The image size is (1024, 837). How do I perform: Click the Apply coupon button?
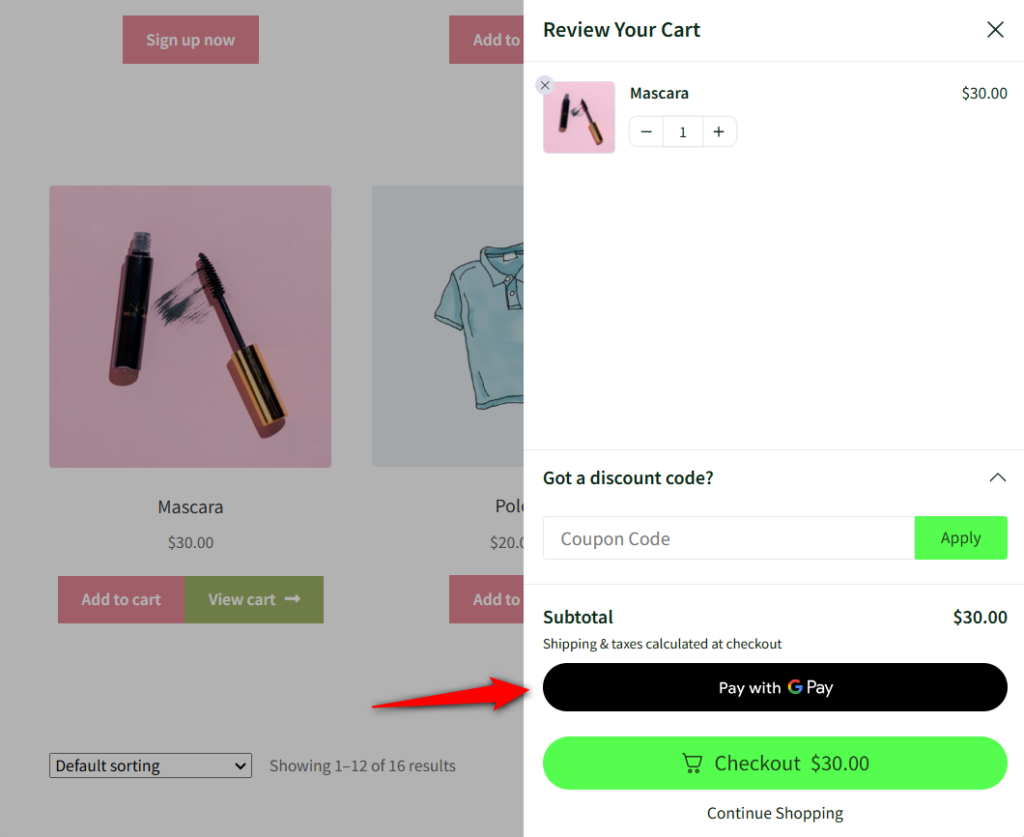pyautogui.click(x=960, y=538)
